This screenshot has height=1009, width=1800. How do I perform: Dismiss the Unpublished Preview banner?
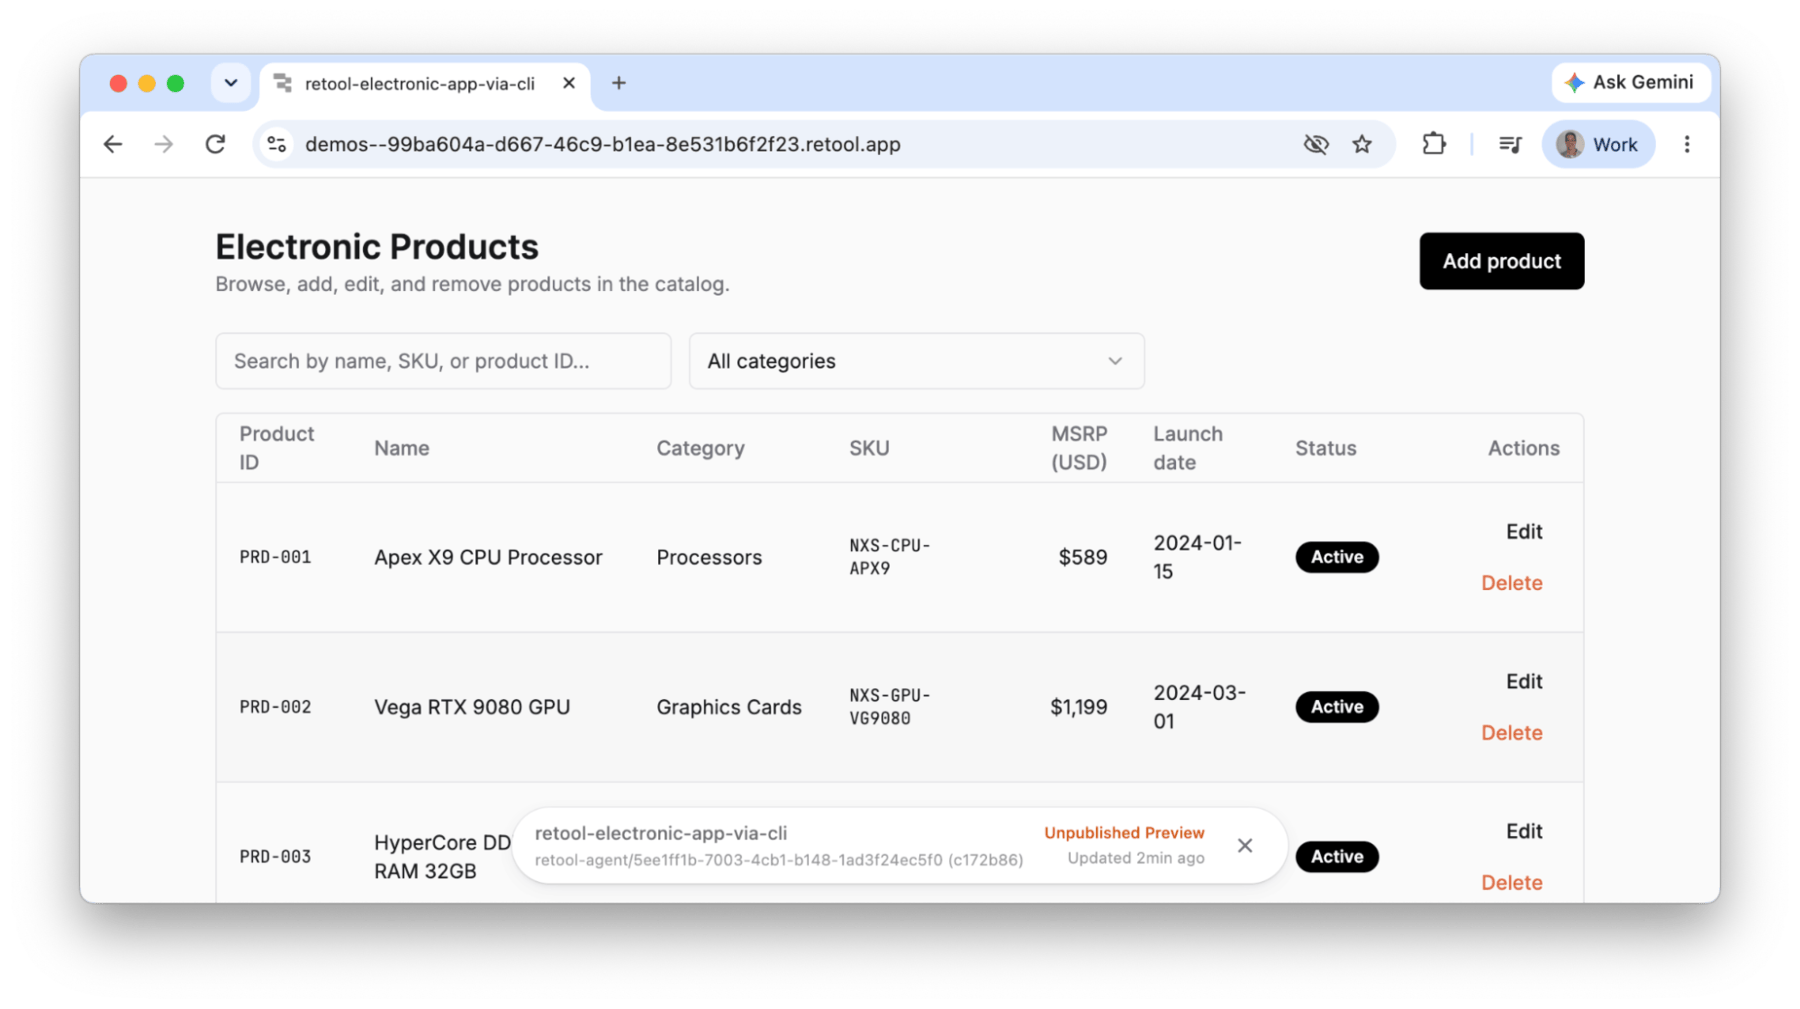tap(1245, 846)
